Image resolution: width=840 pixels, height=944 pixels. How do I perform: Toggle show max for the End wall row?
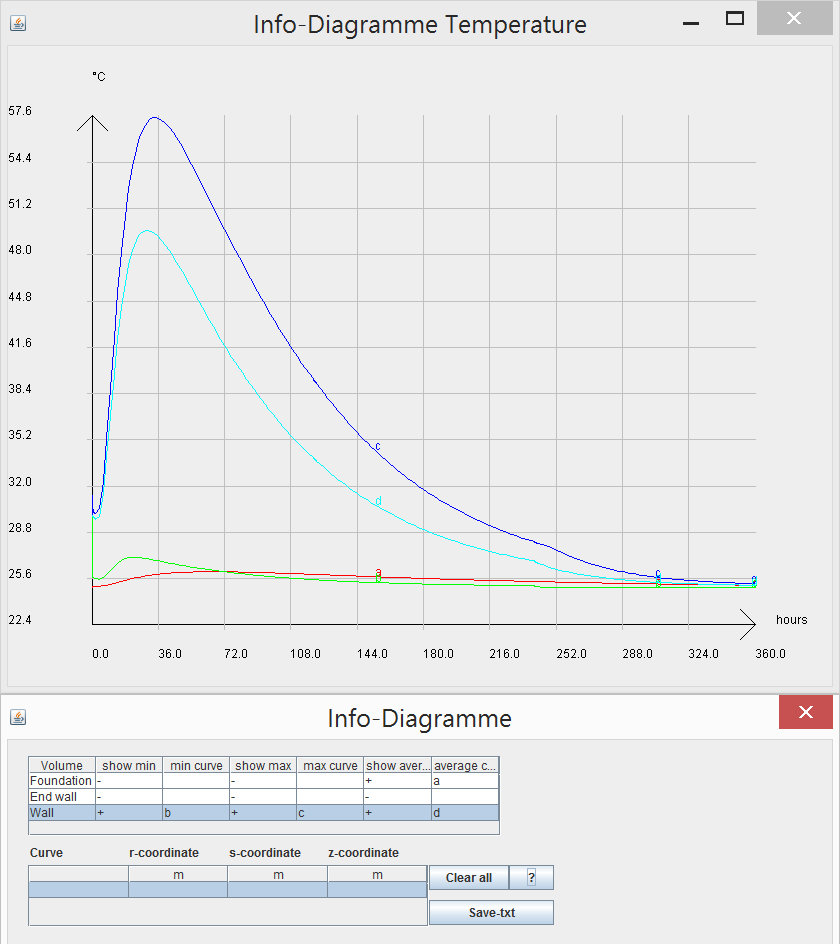pyautogui.click(x=263, y=796)
